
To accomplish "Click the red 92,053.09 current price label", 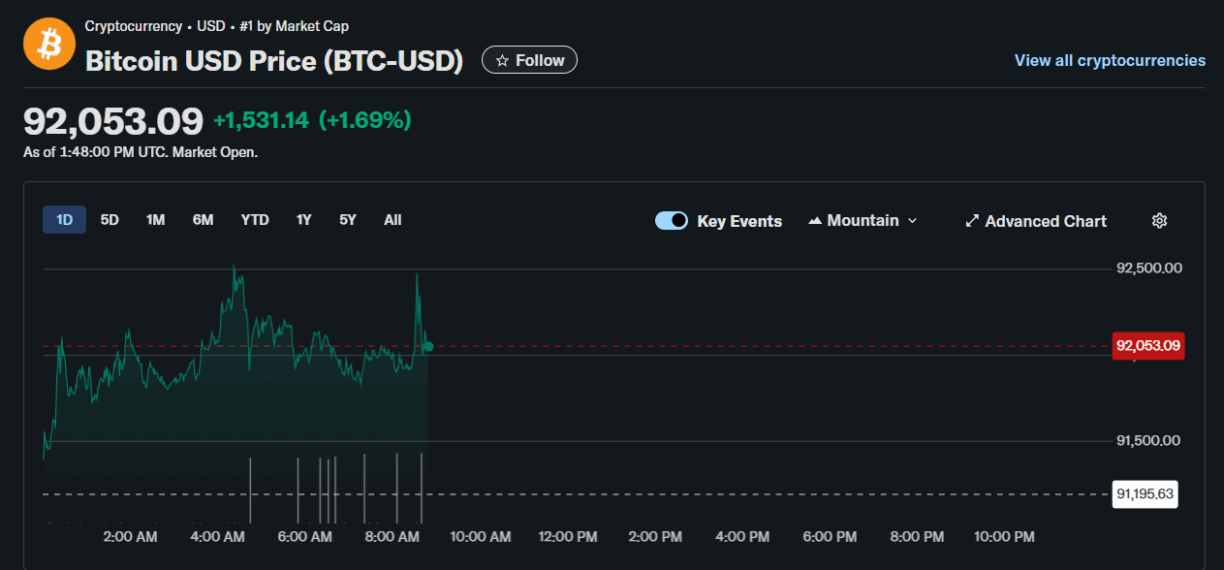I will point(1148,346).
